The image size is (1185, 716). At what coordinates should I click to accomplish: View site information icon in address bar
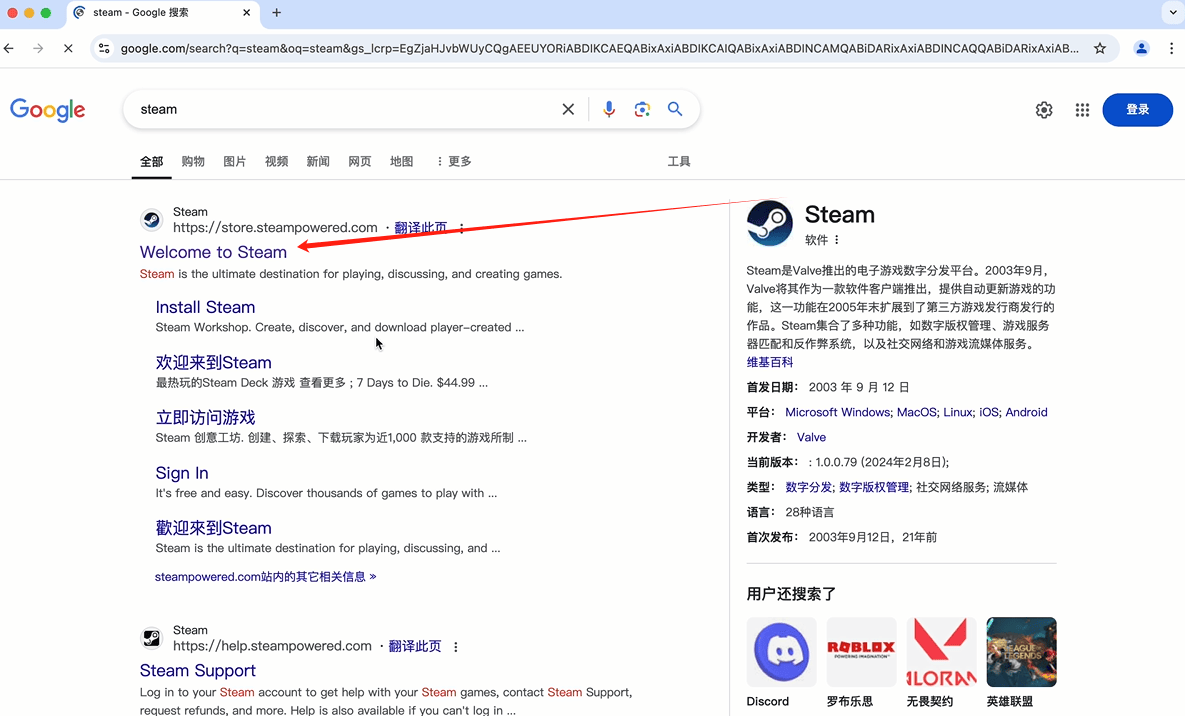coord(104,48)
